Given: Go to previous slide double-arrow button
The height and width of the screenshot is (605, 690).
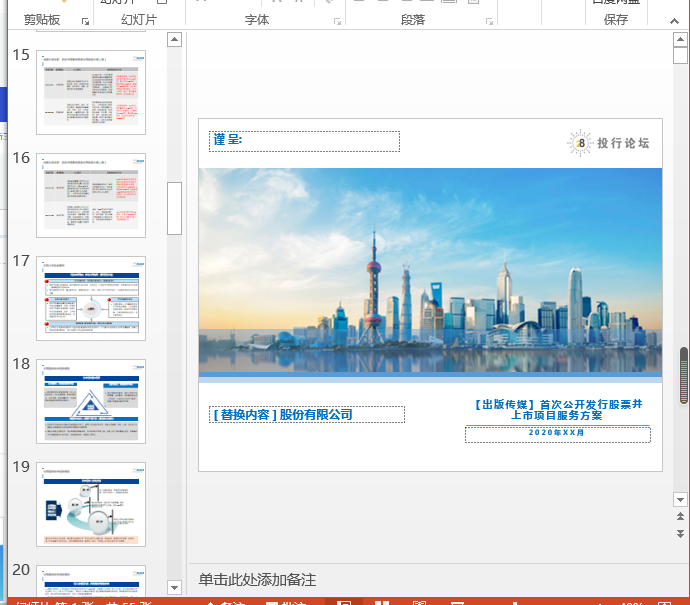Looking at the screenshot, I should [x=680, y=517].
